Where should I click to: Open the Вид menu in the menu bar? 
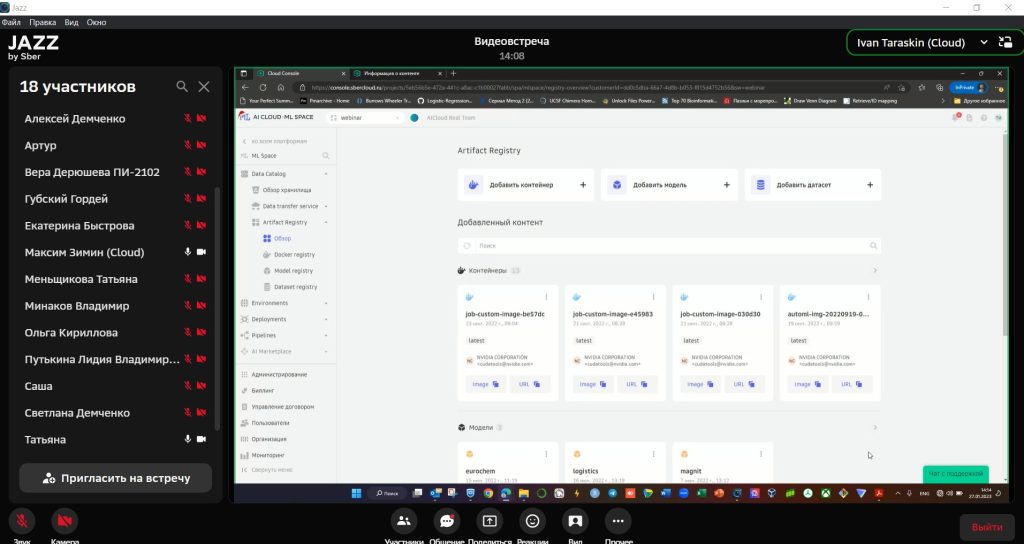click(x=71, y=22)
